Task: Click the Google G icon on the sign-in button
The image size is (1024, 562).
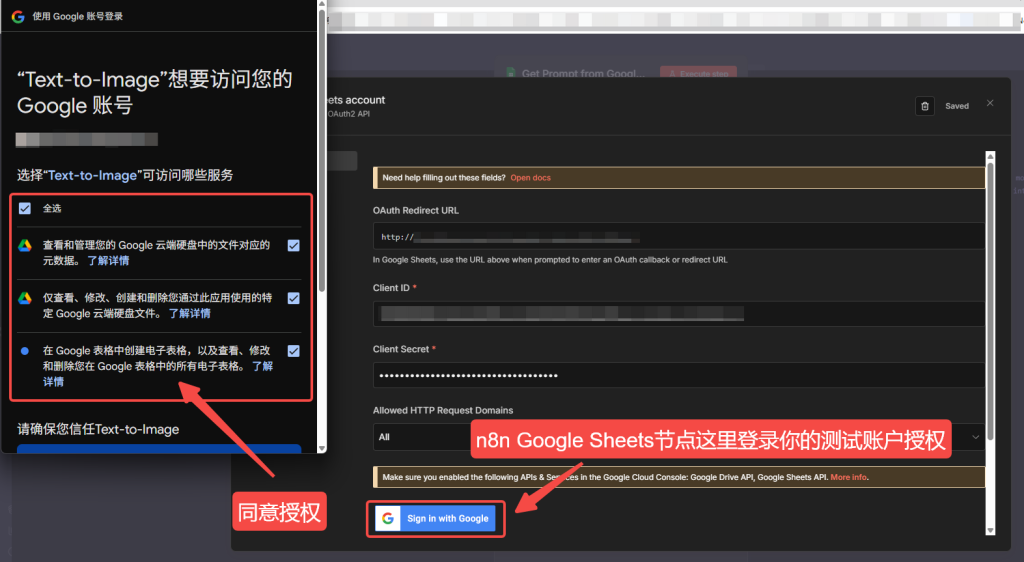Action: pyautogui.click(x=388, y=519)
